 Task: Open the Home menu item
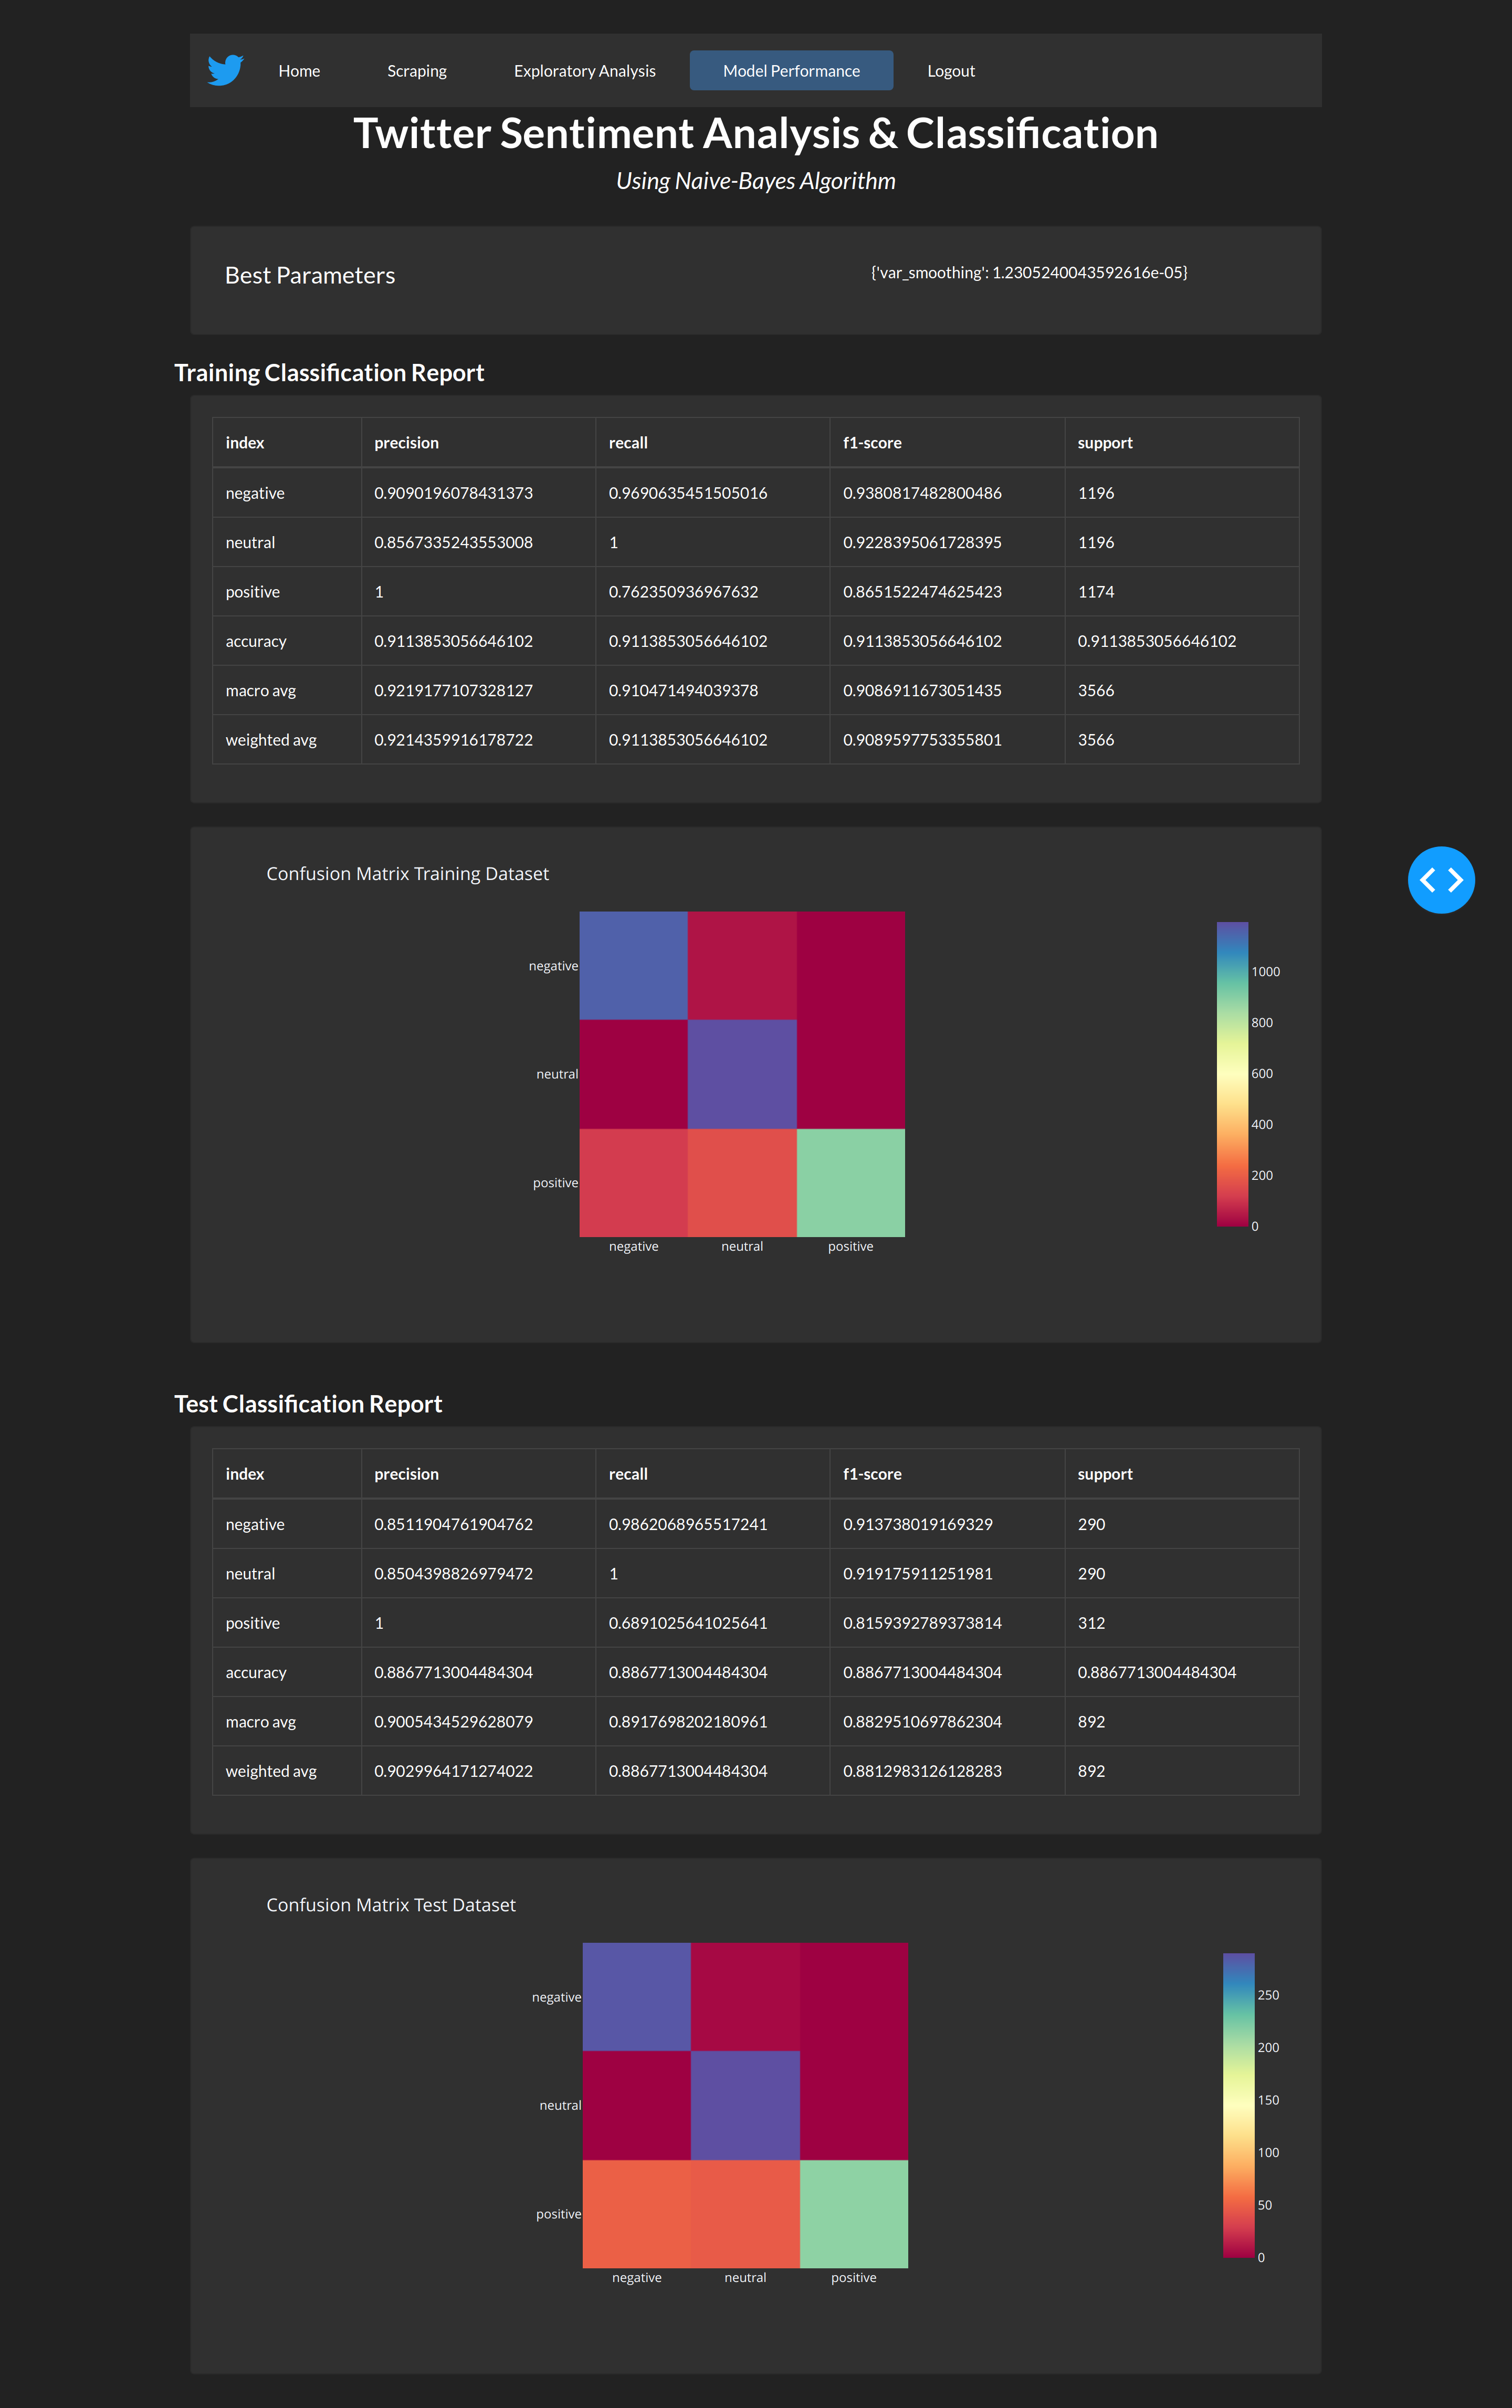click(299, 71)
